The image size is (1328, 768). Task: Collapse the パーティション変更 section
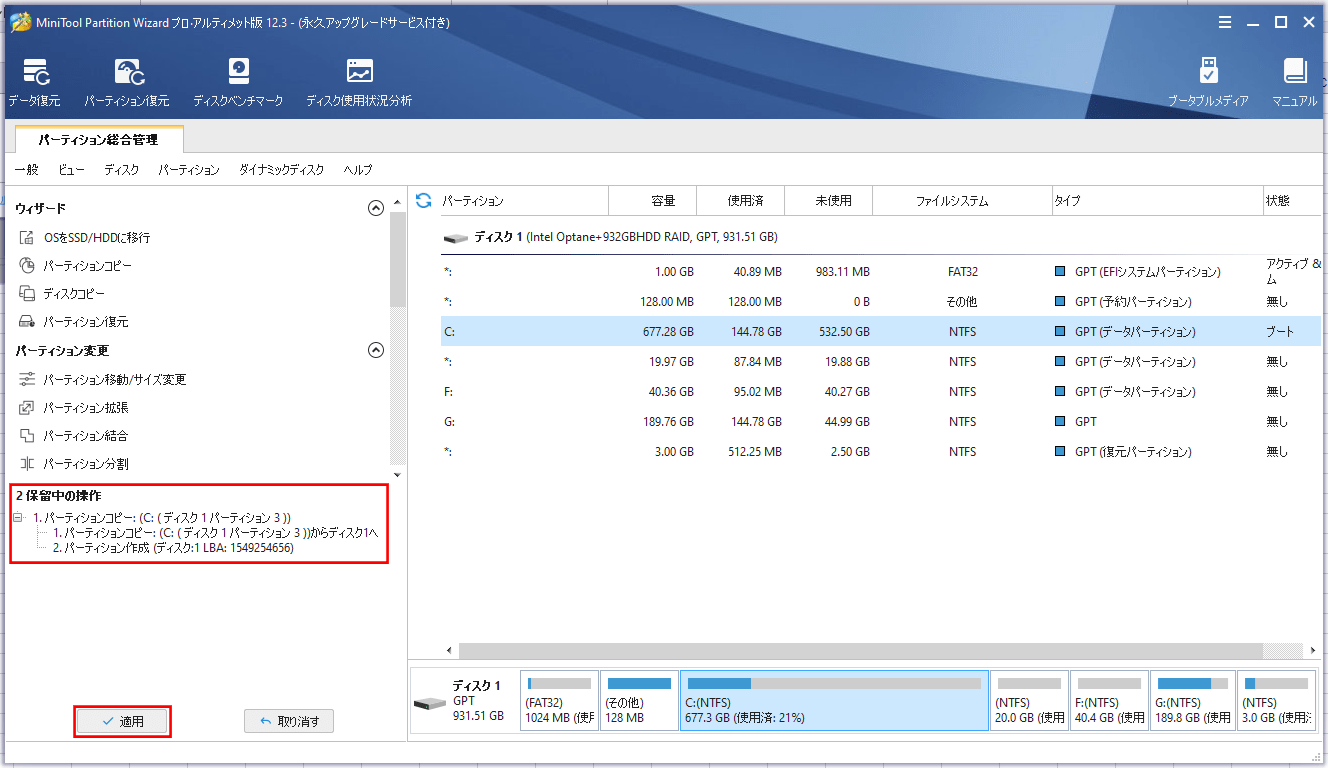point(376,350)
